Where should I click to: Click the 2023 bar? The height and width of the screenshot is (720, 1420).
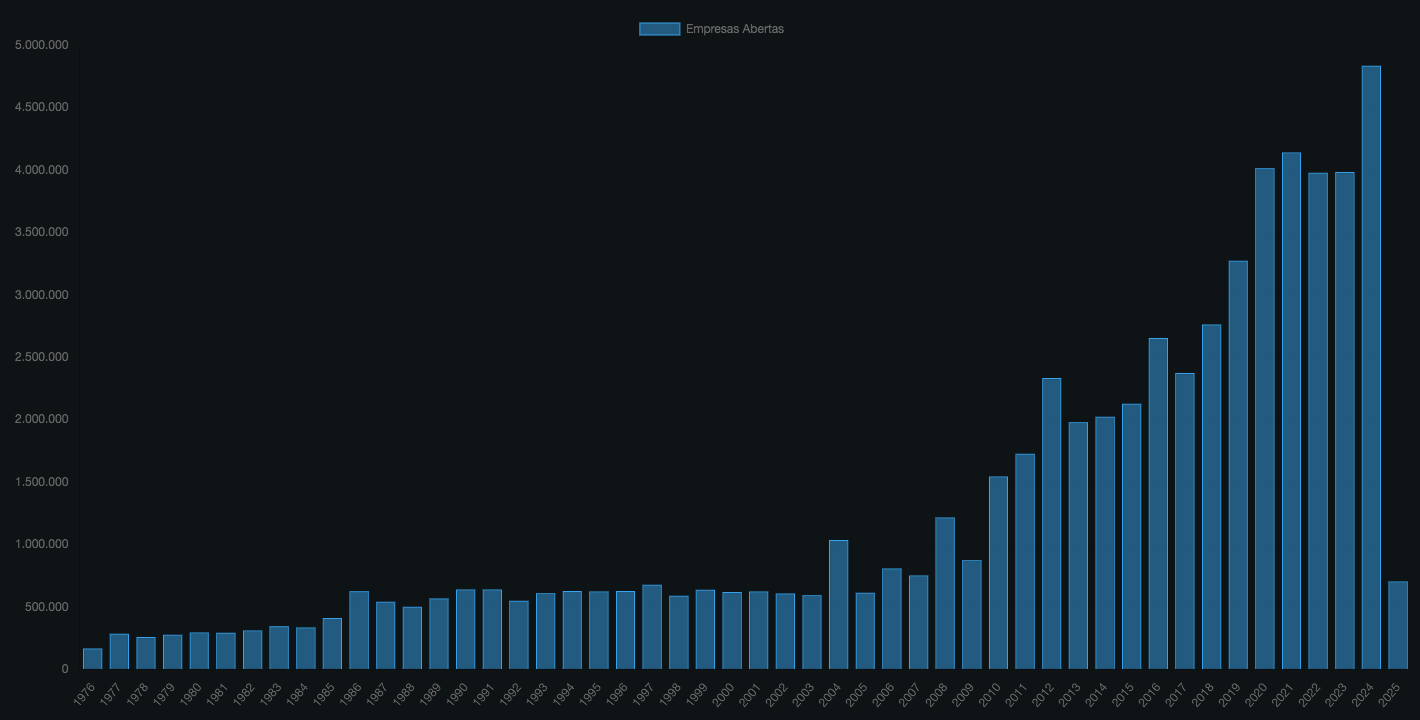pos(1344,420)
